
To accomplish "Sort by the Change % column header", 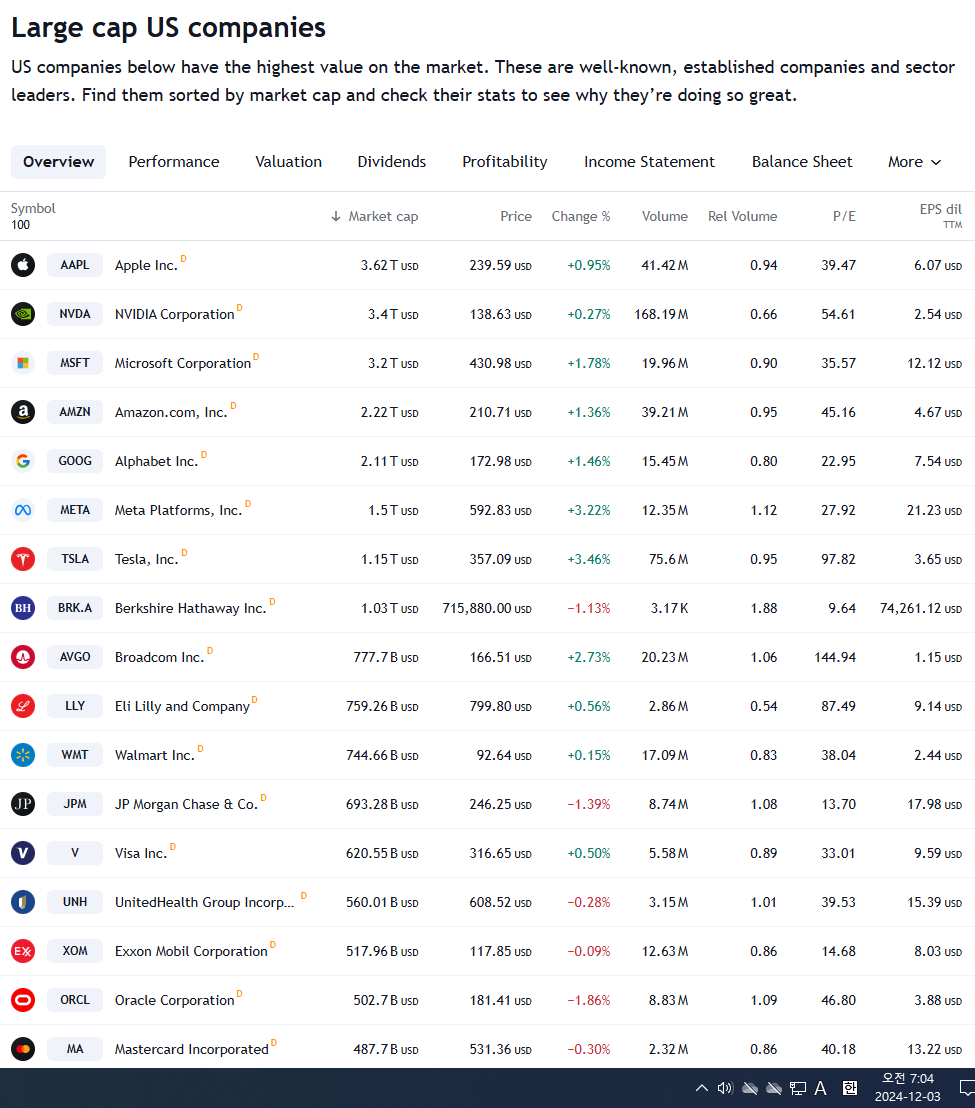I will [x=581, y=216].
